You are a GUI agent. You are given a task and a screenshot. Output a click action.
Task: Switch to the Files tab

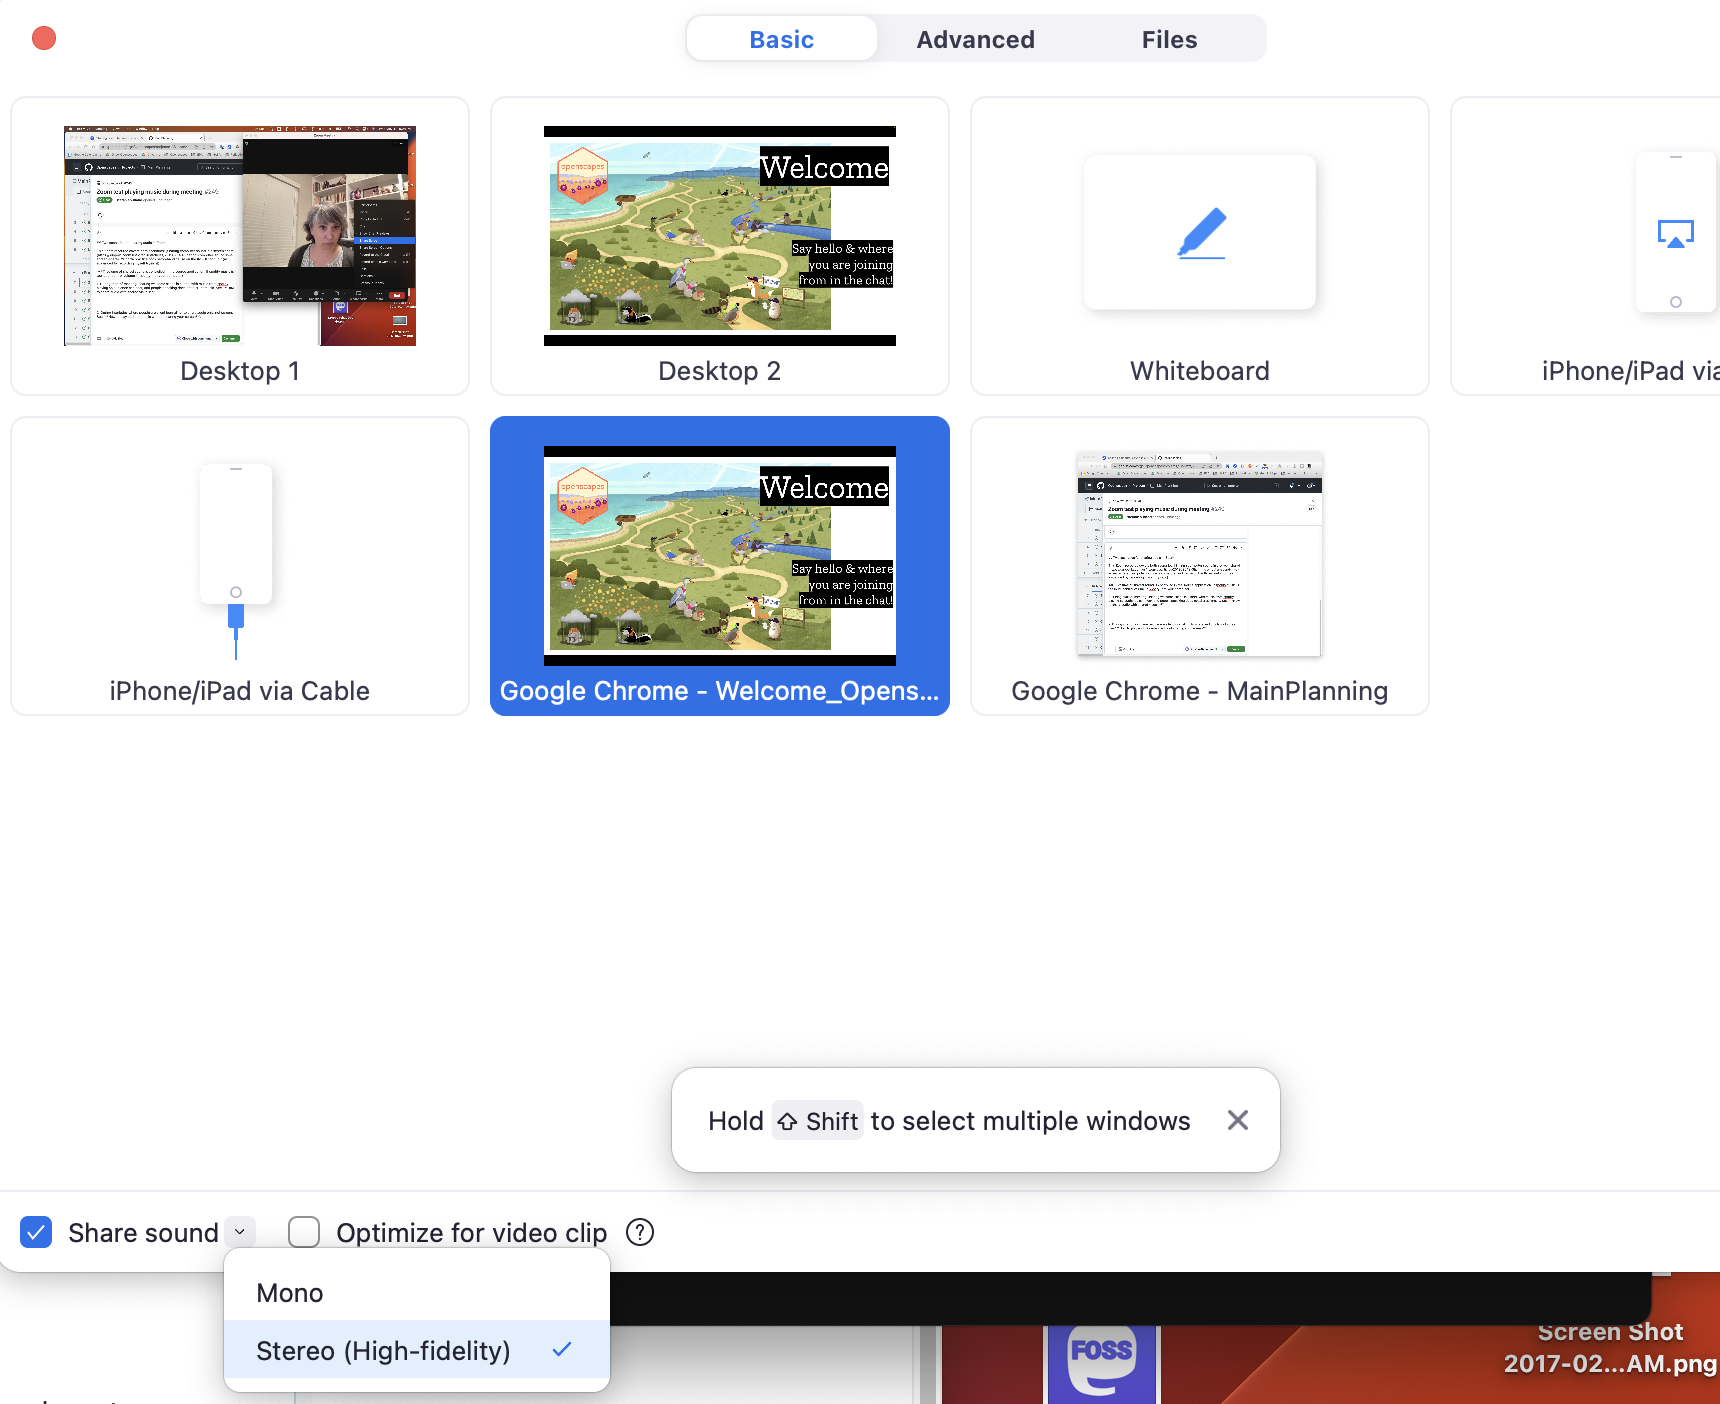tap(1169, 39)
